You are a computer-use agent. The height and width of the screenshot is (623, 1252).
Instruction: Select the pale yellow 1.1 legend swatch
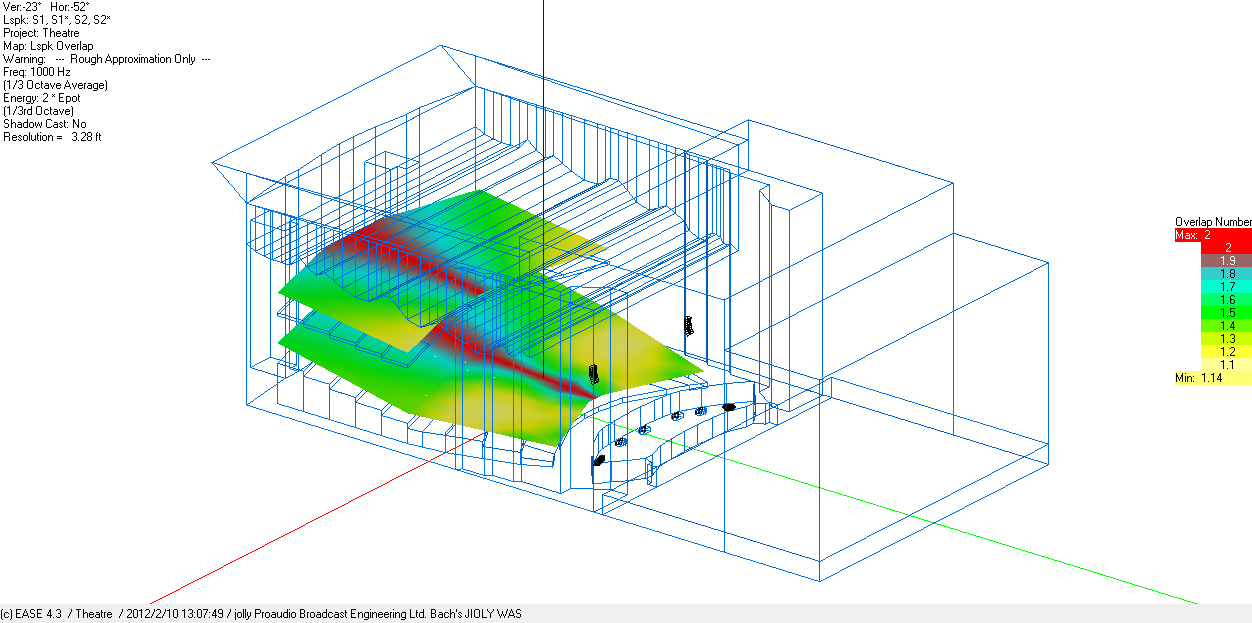pyautogui.click(x=1213, y=364)
